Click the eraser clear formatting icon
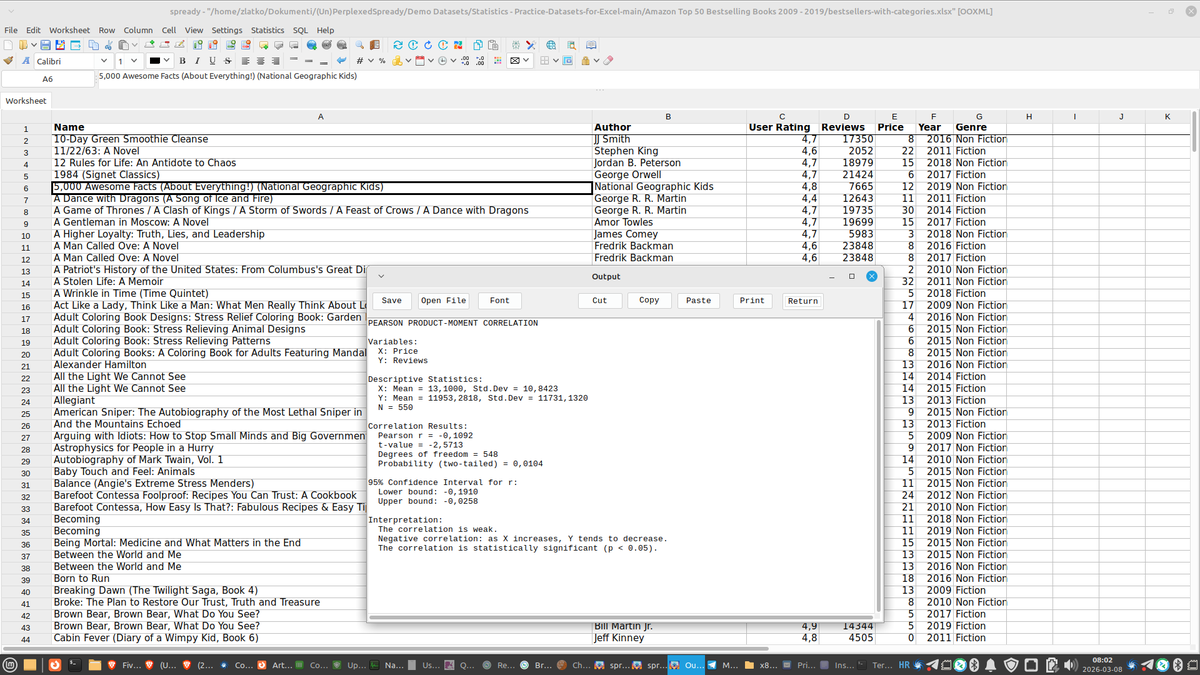 [608, 61]
